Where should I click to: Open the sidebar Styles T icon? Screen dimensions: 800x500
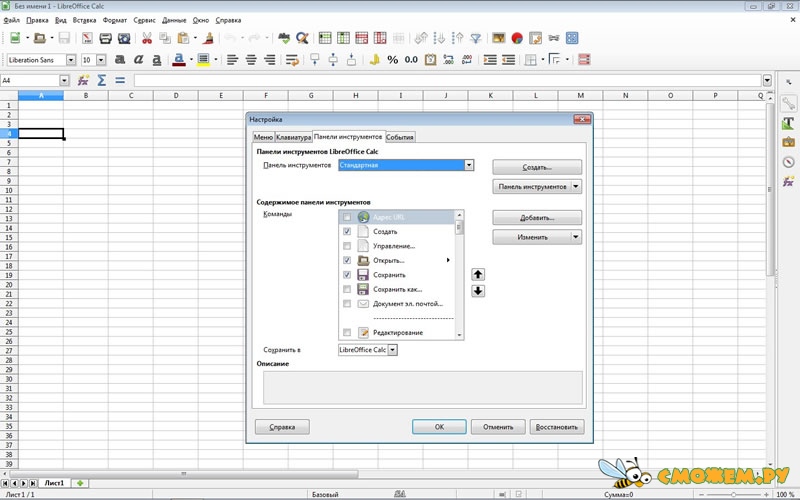pos(788,123)
